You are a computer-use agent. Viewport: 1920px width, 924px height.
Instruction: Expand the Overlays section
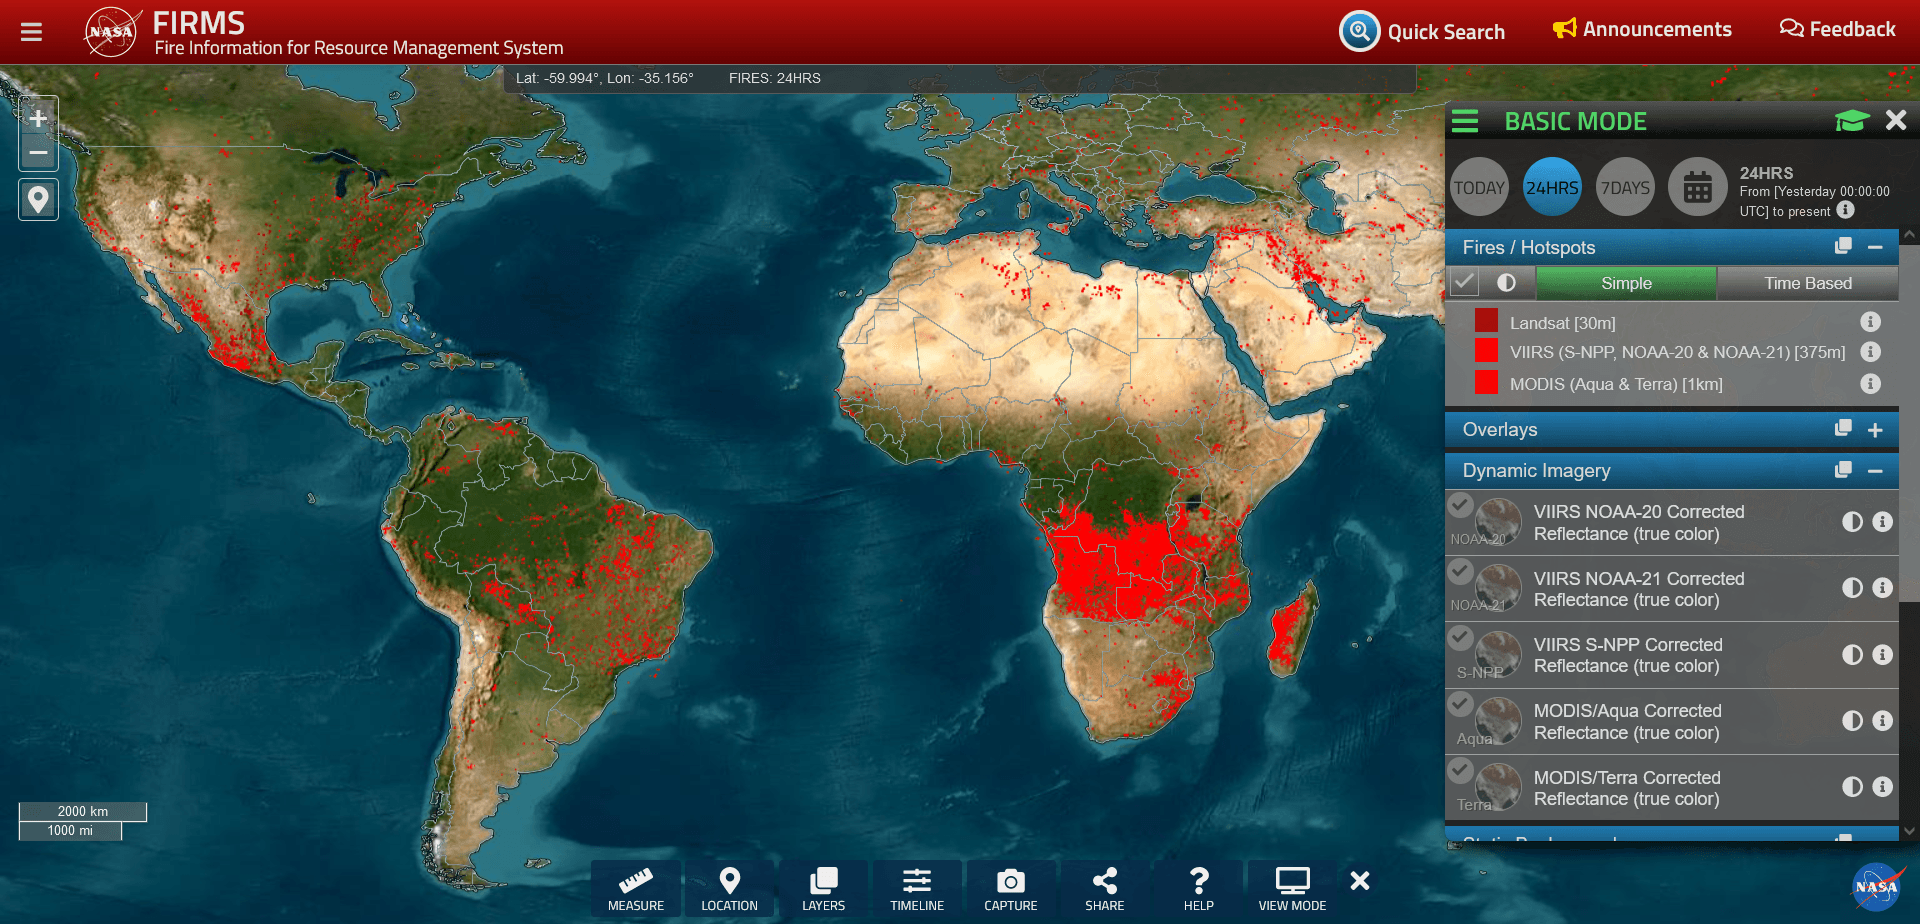coord(1875,430)
